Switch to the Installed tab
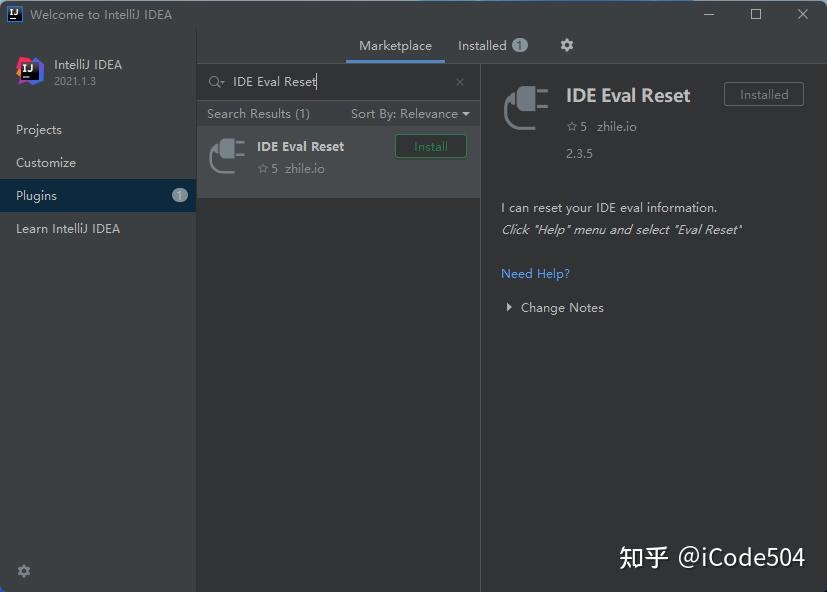 (483, 45)
